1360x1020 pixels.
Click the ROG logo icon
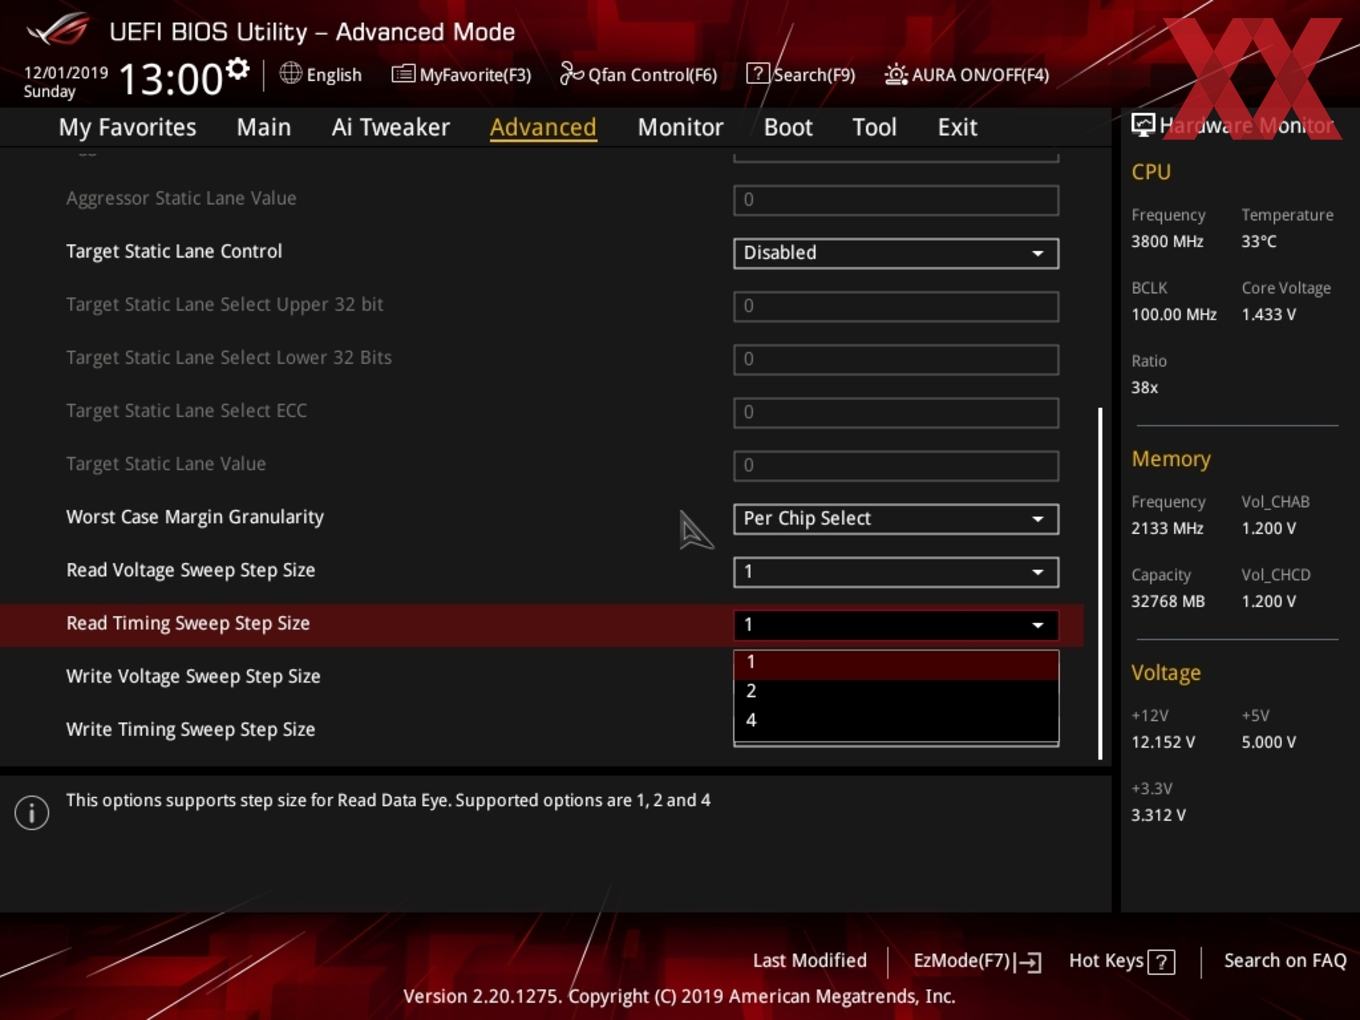coord(58,30)
